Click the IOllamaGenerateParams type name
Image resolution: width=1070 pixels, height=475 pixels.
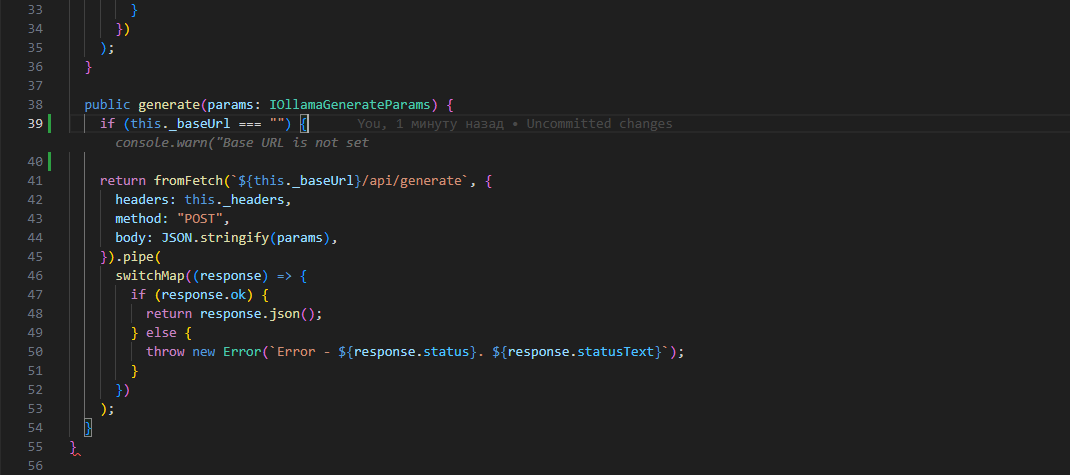click(352, 105)
